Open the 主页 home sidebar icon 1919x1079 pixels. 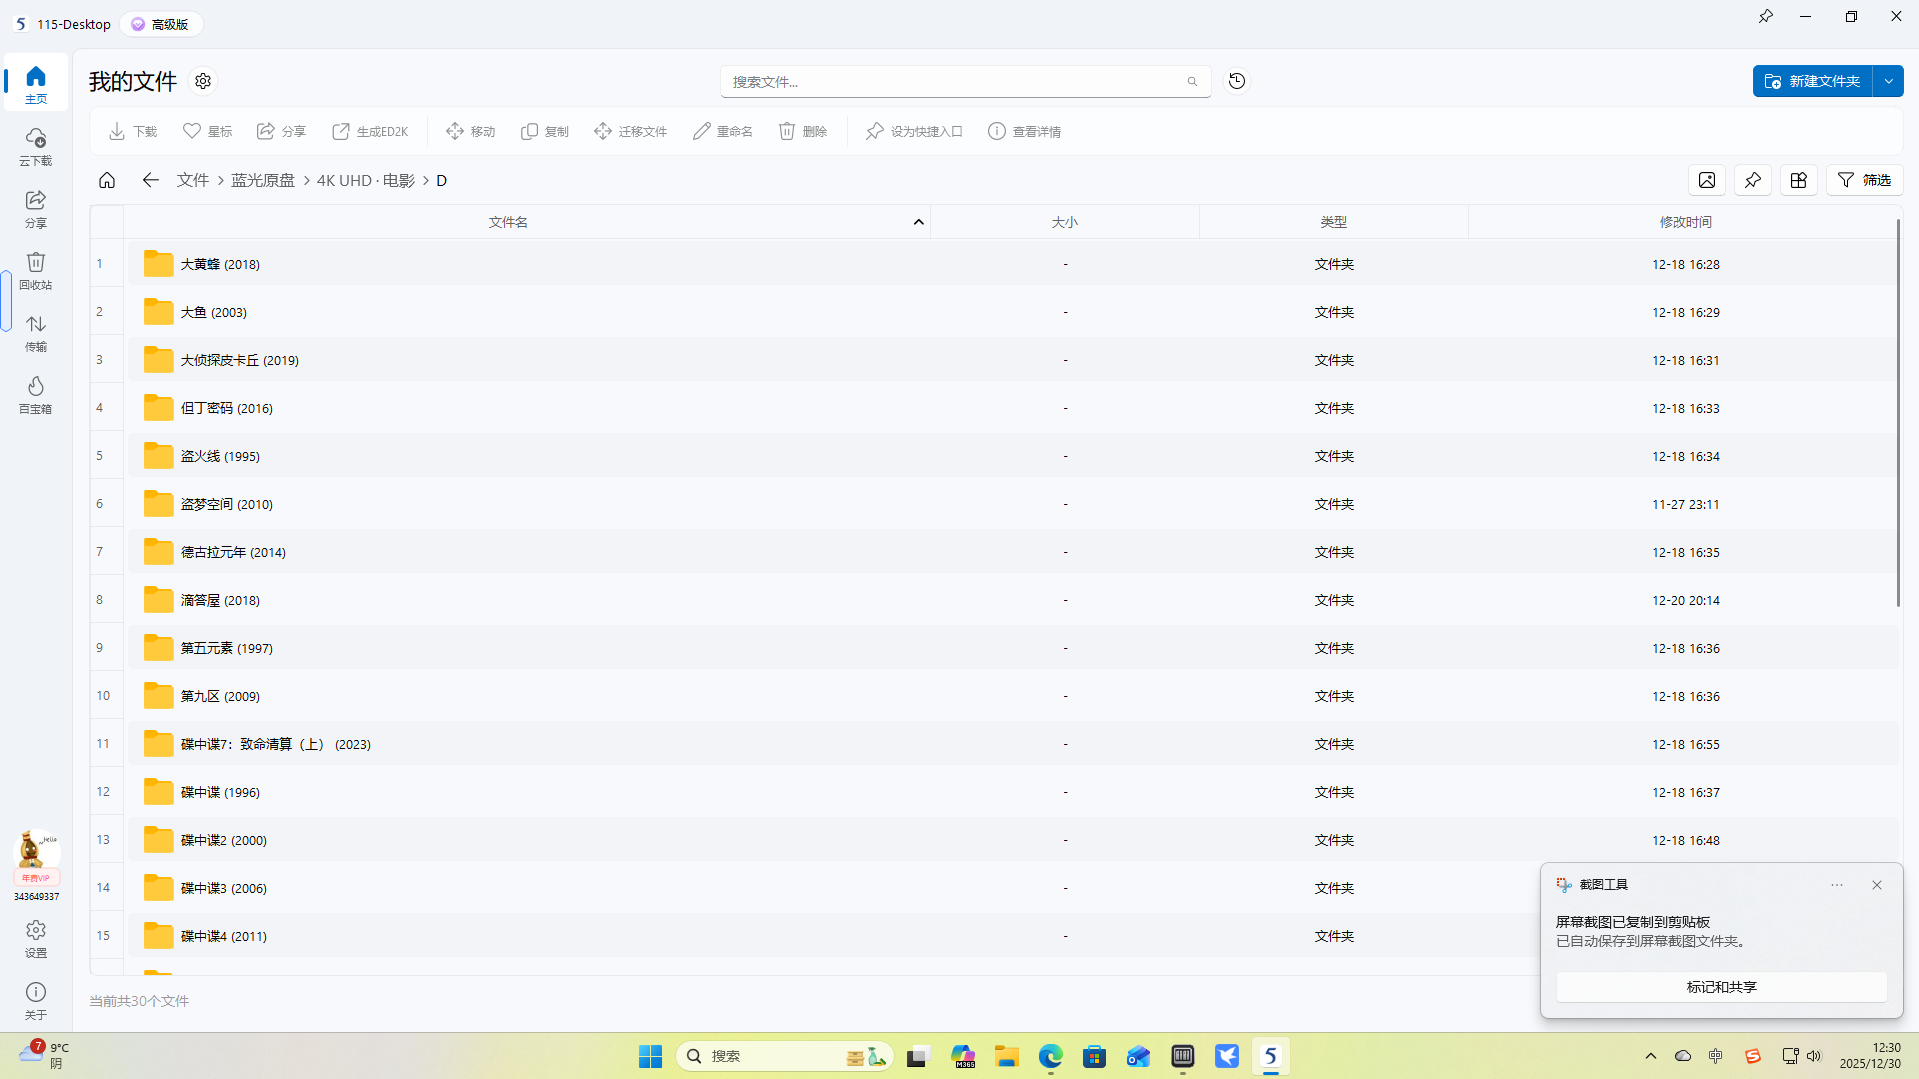(36, 84)
